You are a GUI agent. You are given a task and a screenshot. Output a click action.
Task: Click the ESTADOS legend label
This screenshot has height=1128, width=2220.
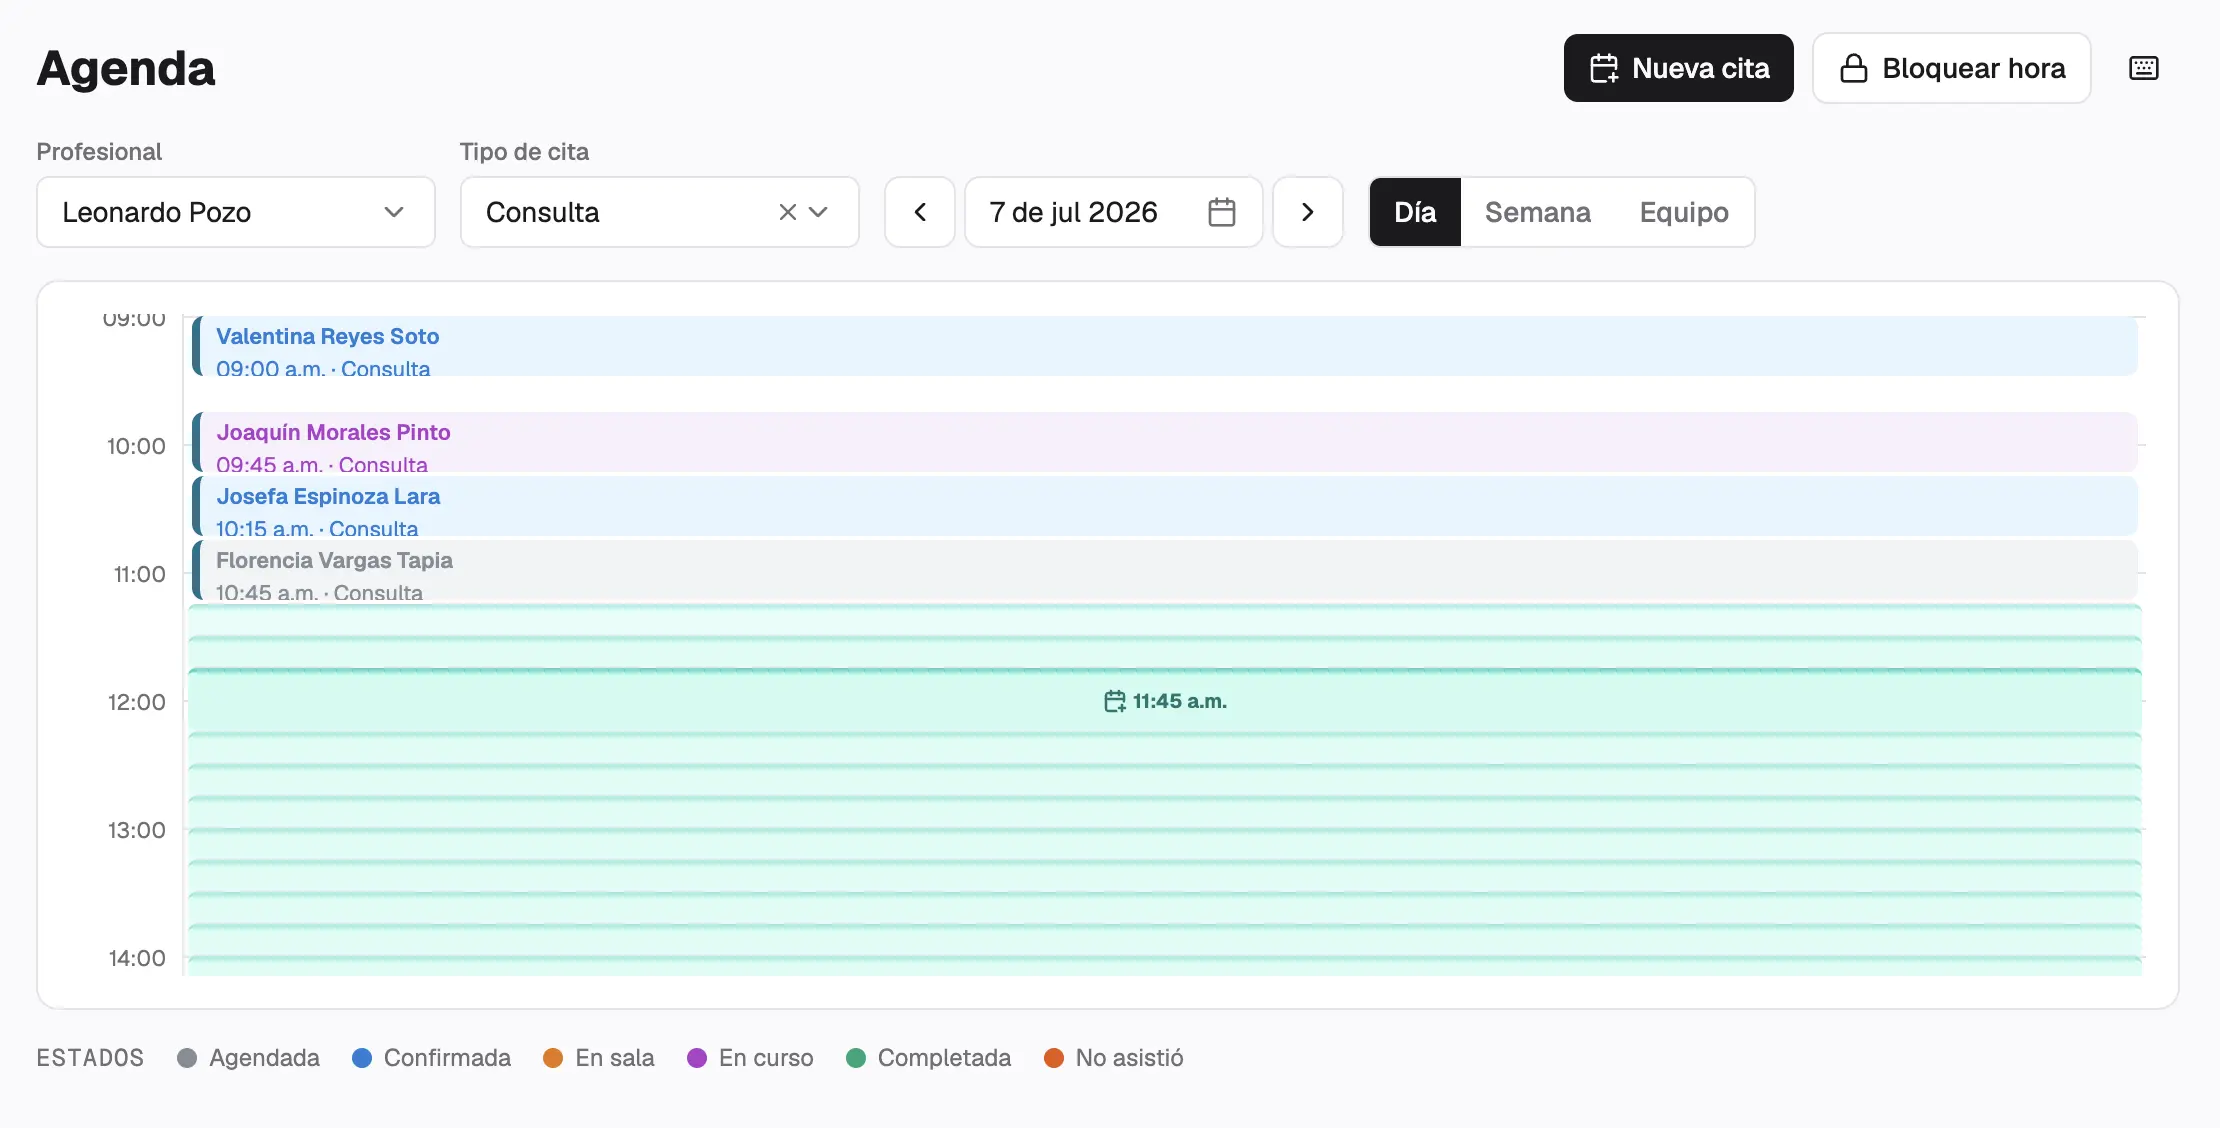(90, 1058)
